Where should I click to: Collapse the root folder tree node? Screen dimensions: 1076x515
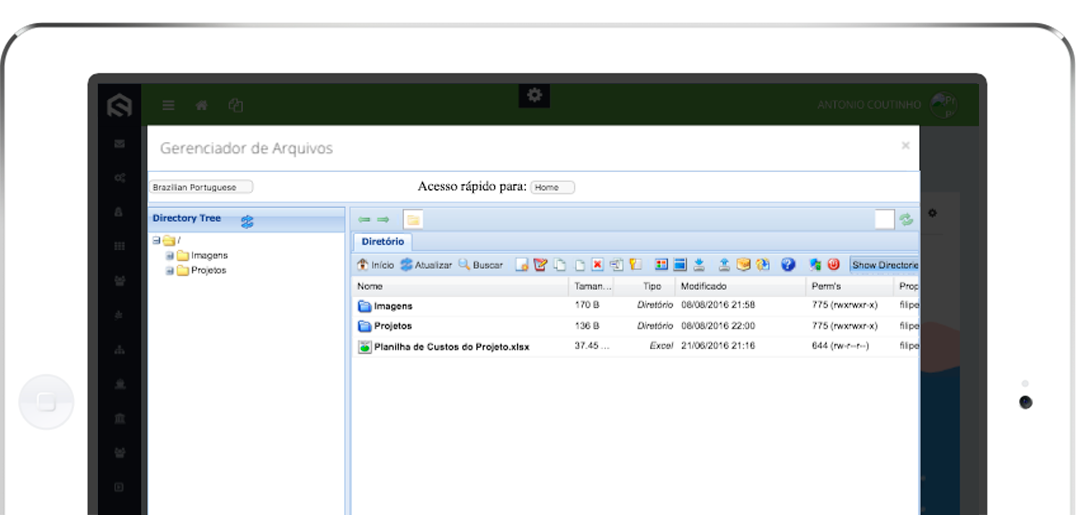click(157, 241)
